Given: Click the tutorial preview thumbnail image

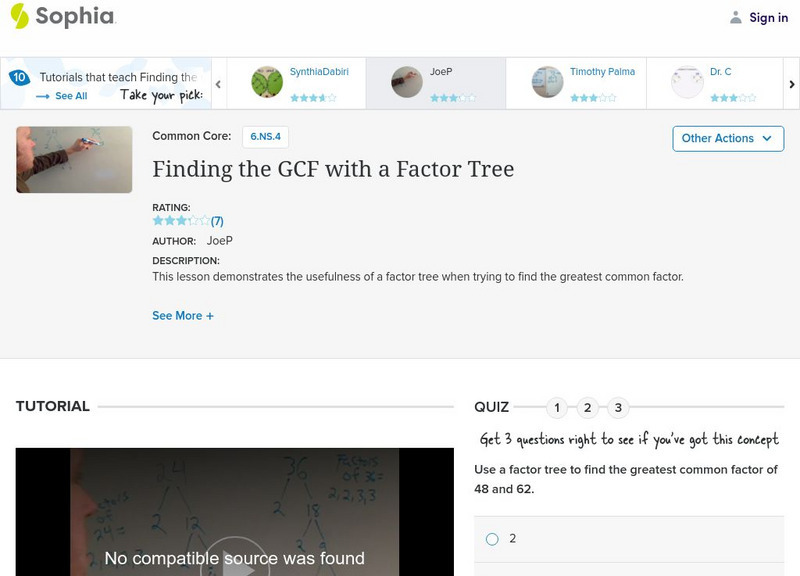Looking at the screenshot, I should (75, 160).
